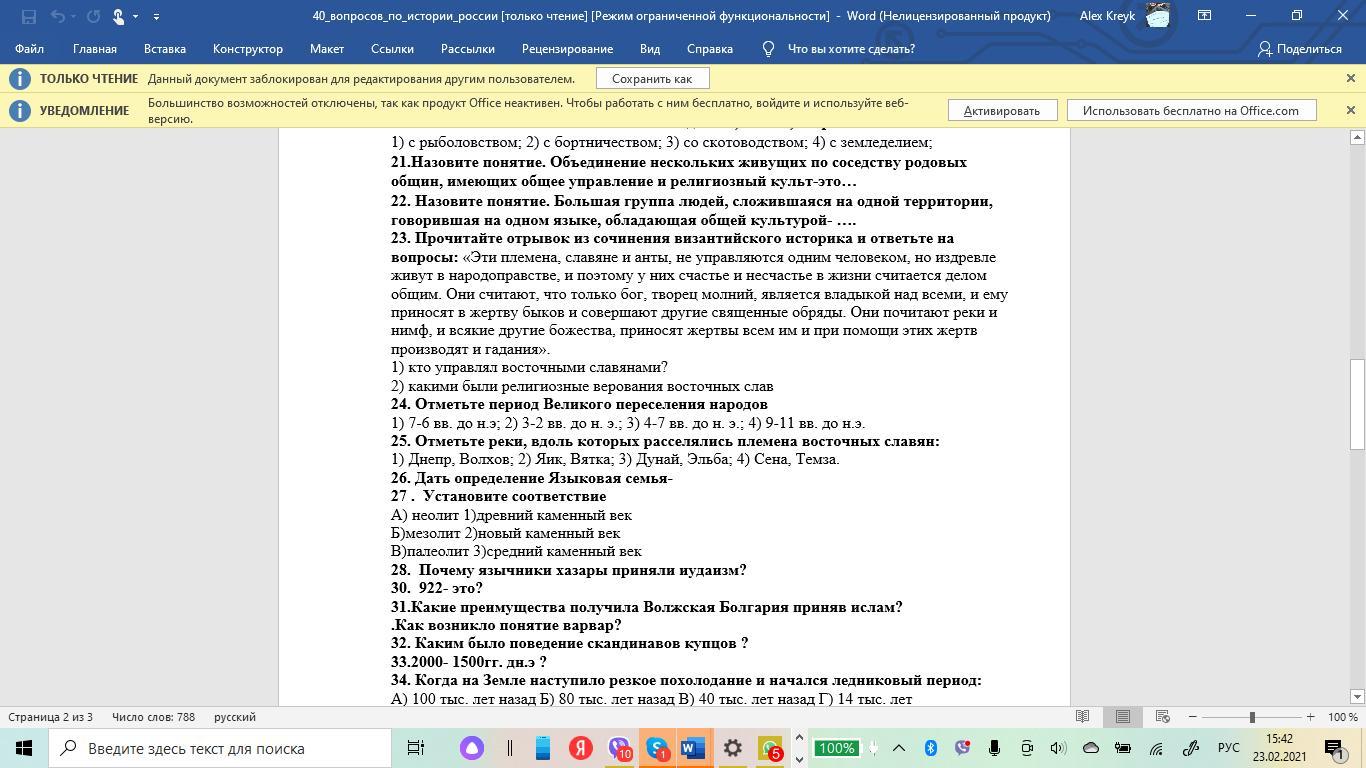Click the Сохранить как button
Image resolution: width=1366 pixels, height=768 pixels.
652,78
